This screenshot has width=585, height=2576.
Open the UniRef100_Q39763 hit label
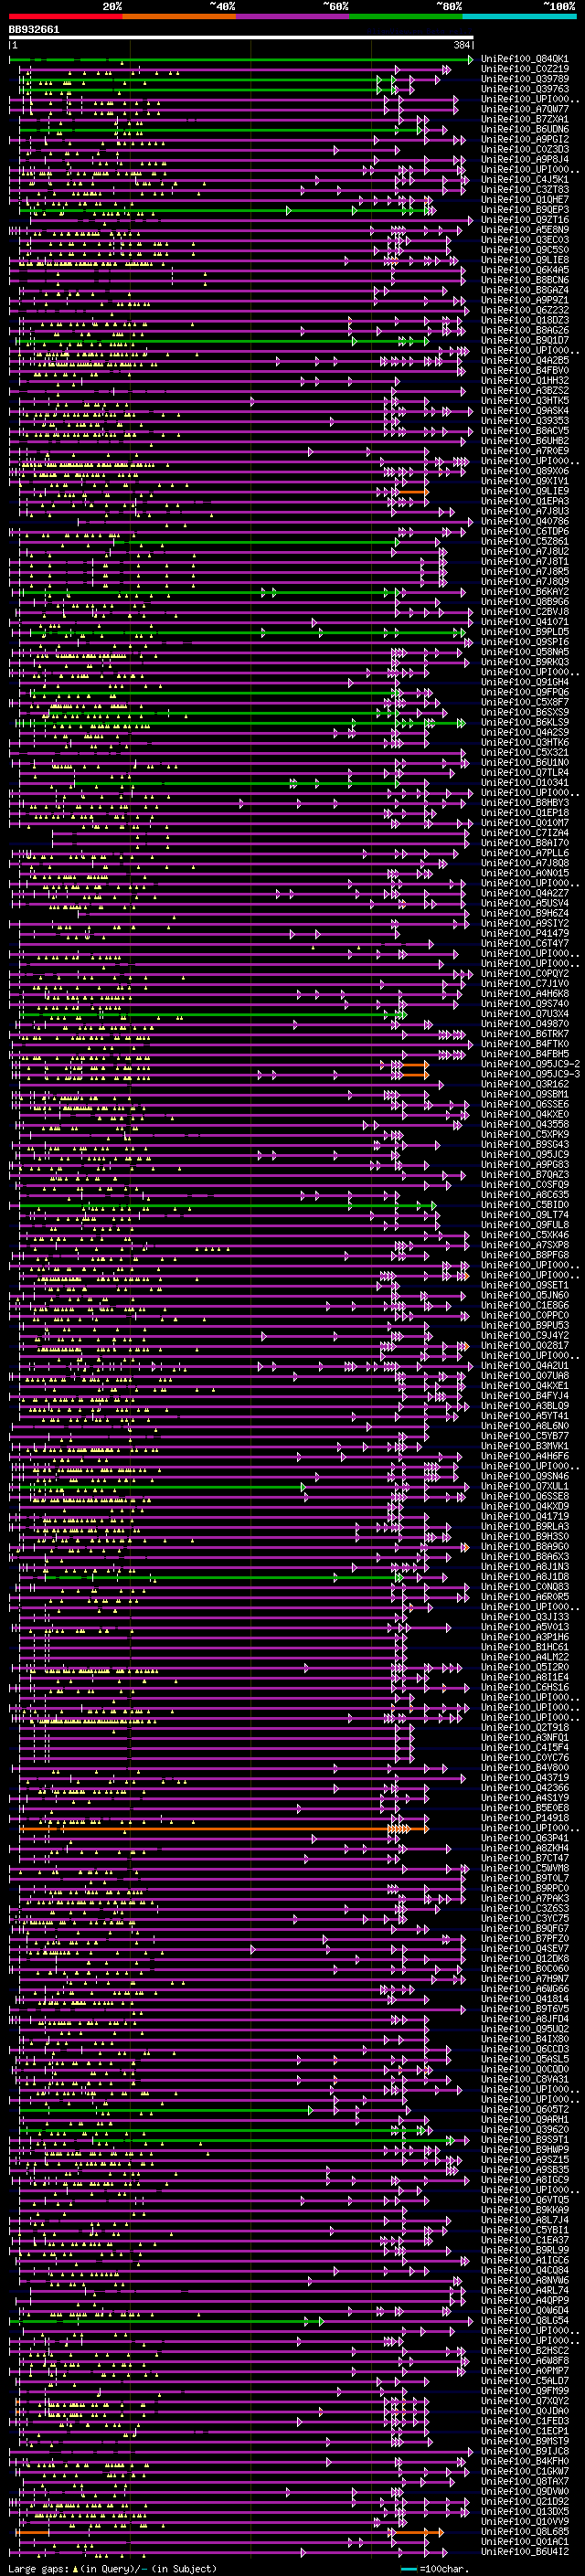click(x=525, y=89)
